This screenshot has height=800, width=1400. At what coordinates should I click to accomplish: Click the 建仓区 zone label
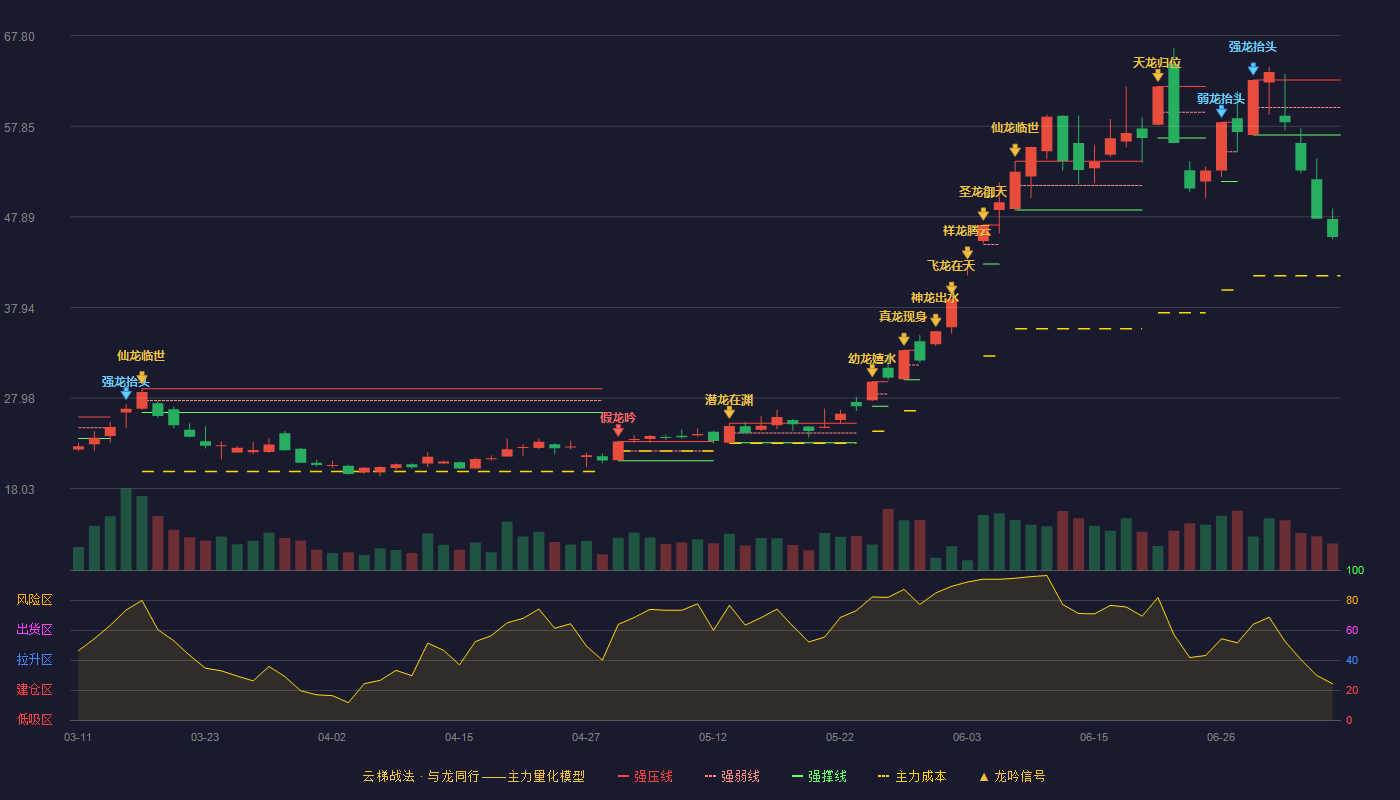[35, 690]
